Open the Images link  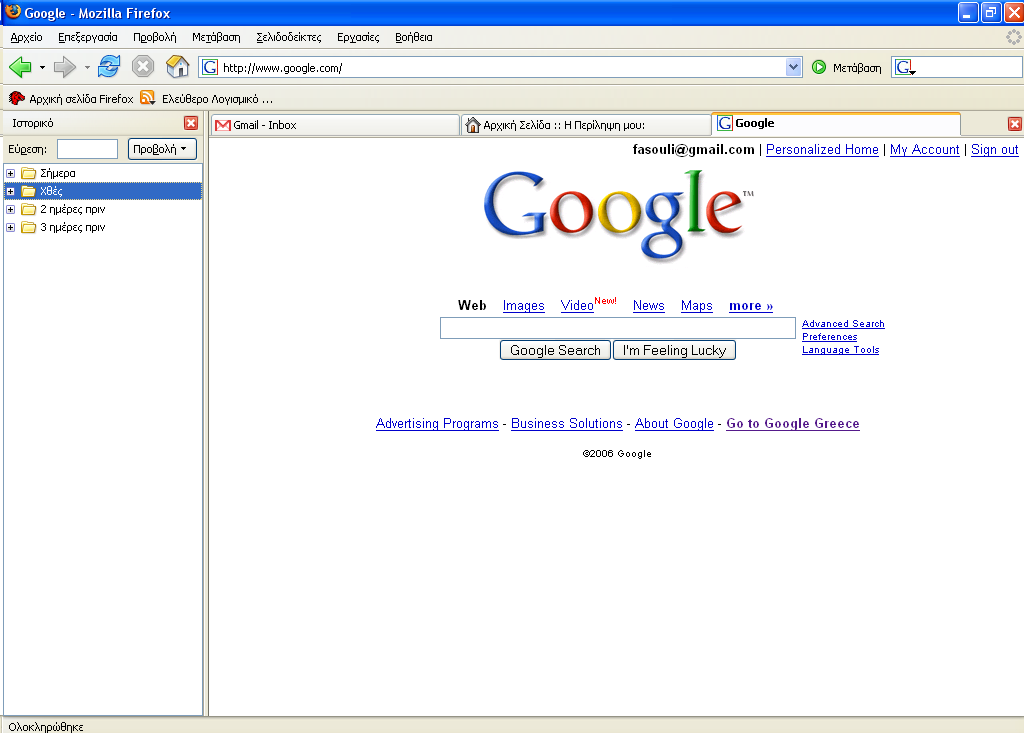pos(523,306)
